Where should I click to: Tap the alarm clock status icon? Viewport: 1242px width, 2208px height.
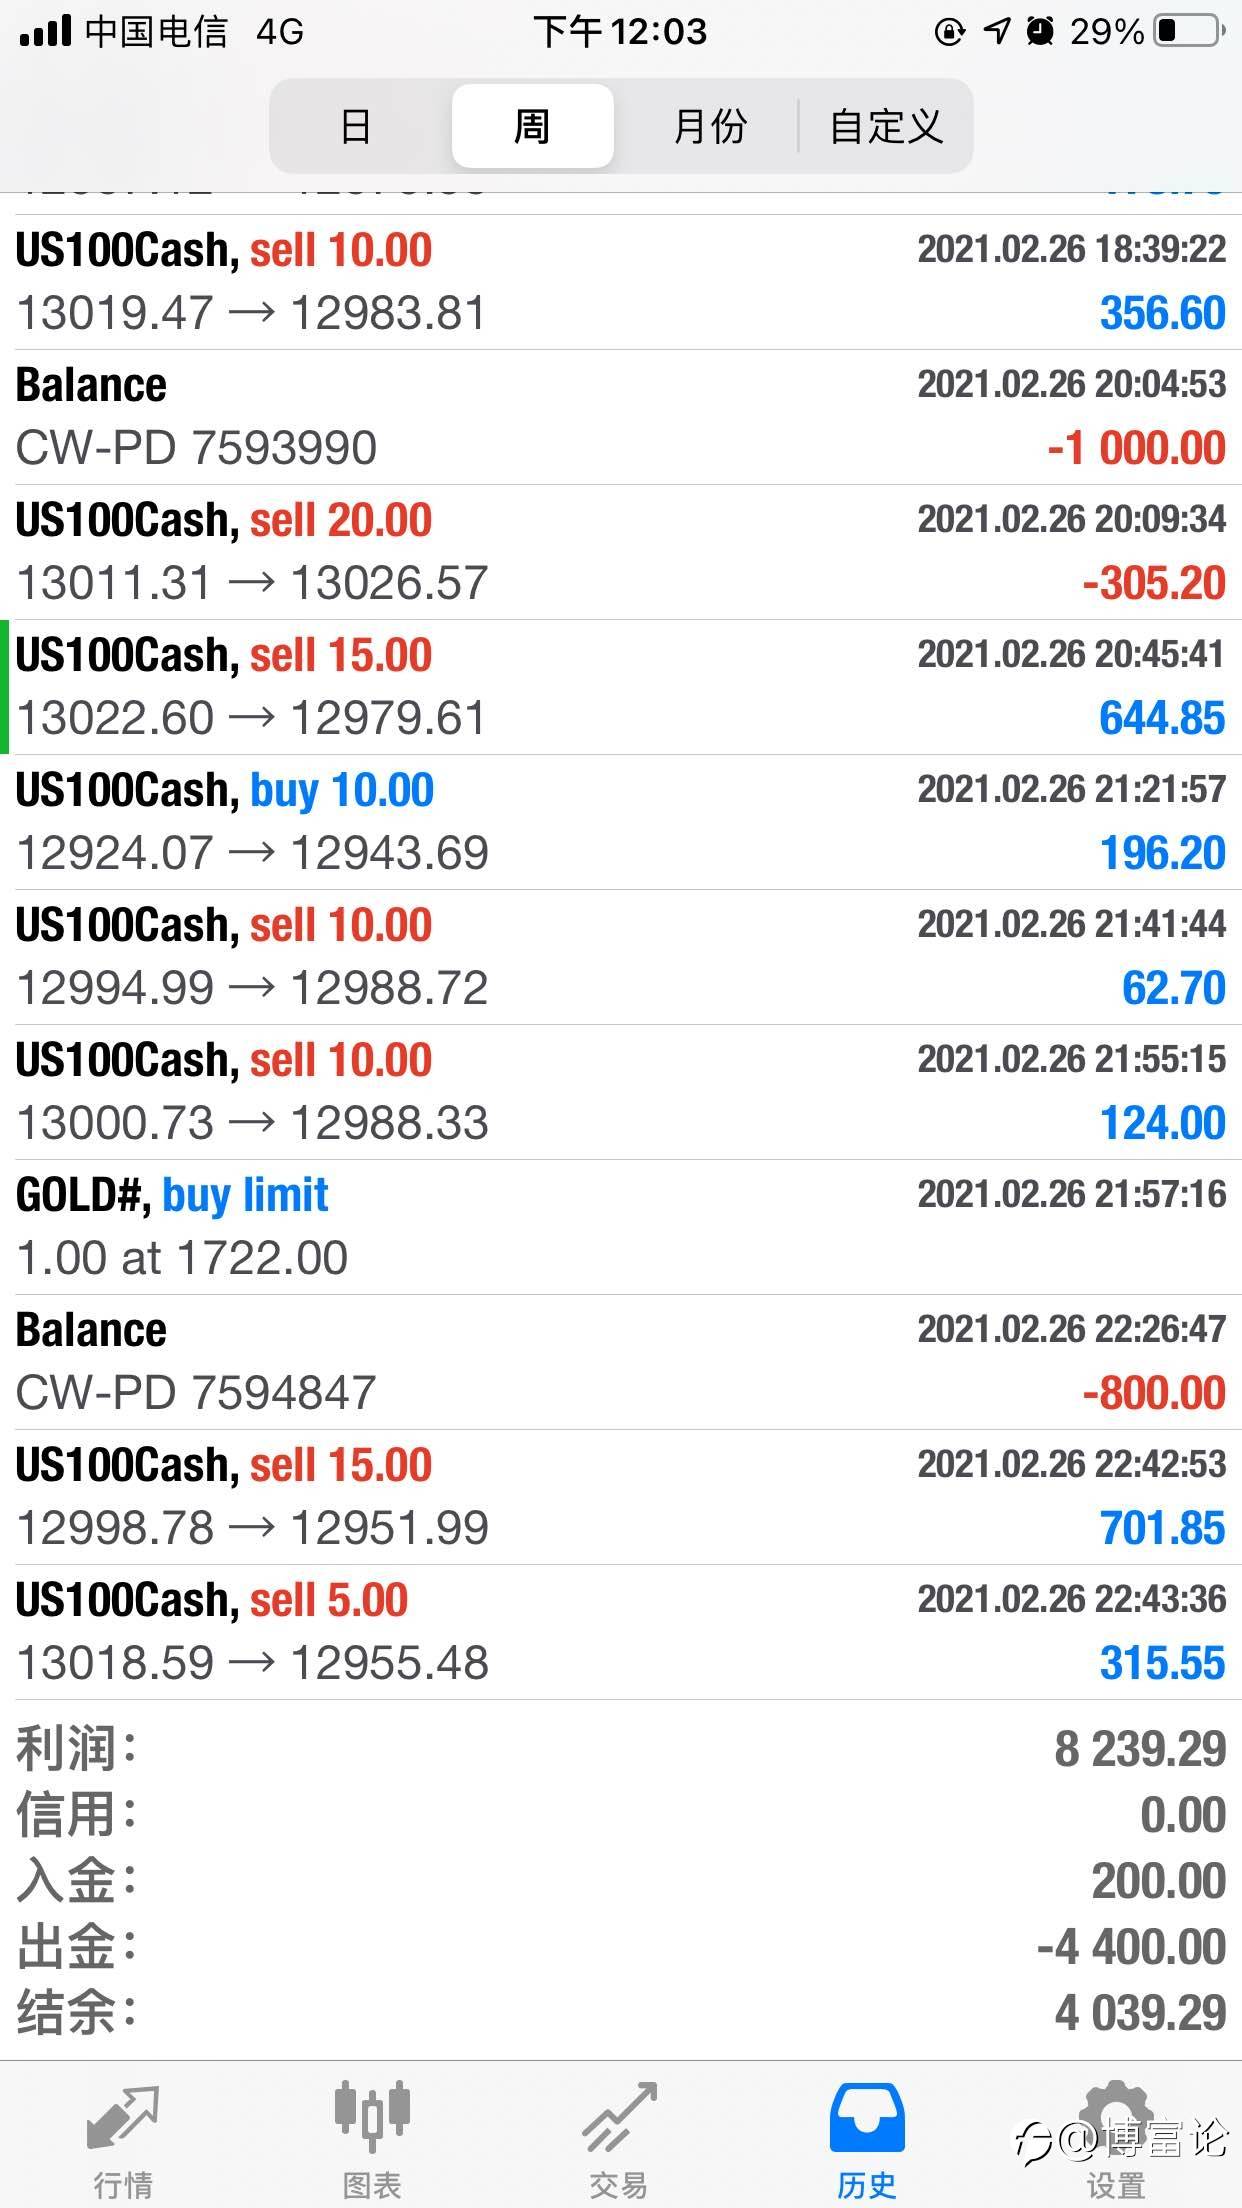[1040, 32]
